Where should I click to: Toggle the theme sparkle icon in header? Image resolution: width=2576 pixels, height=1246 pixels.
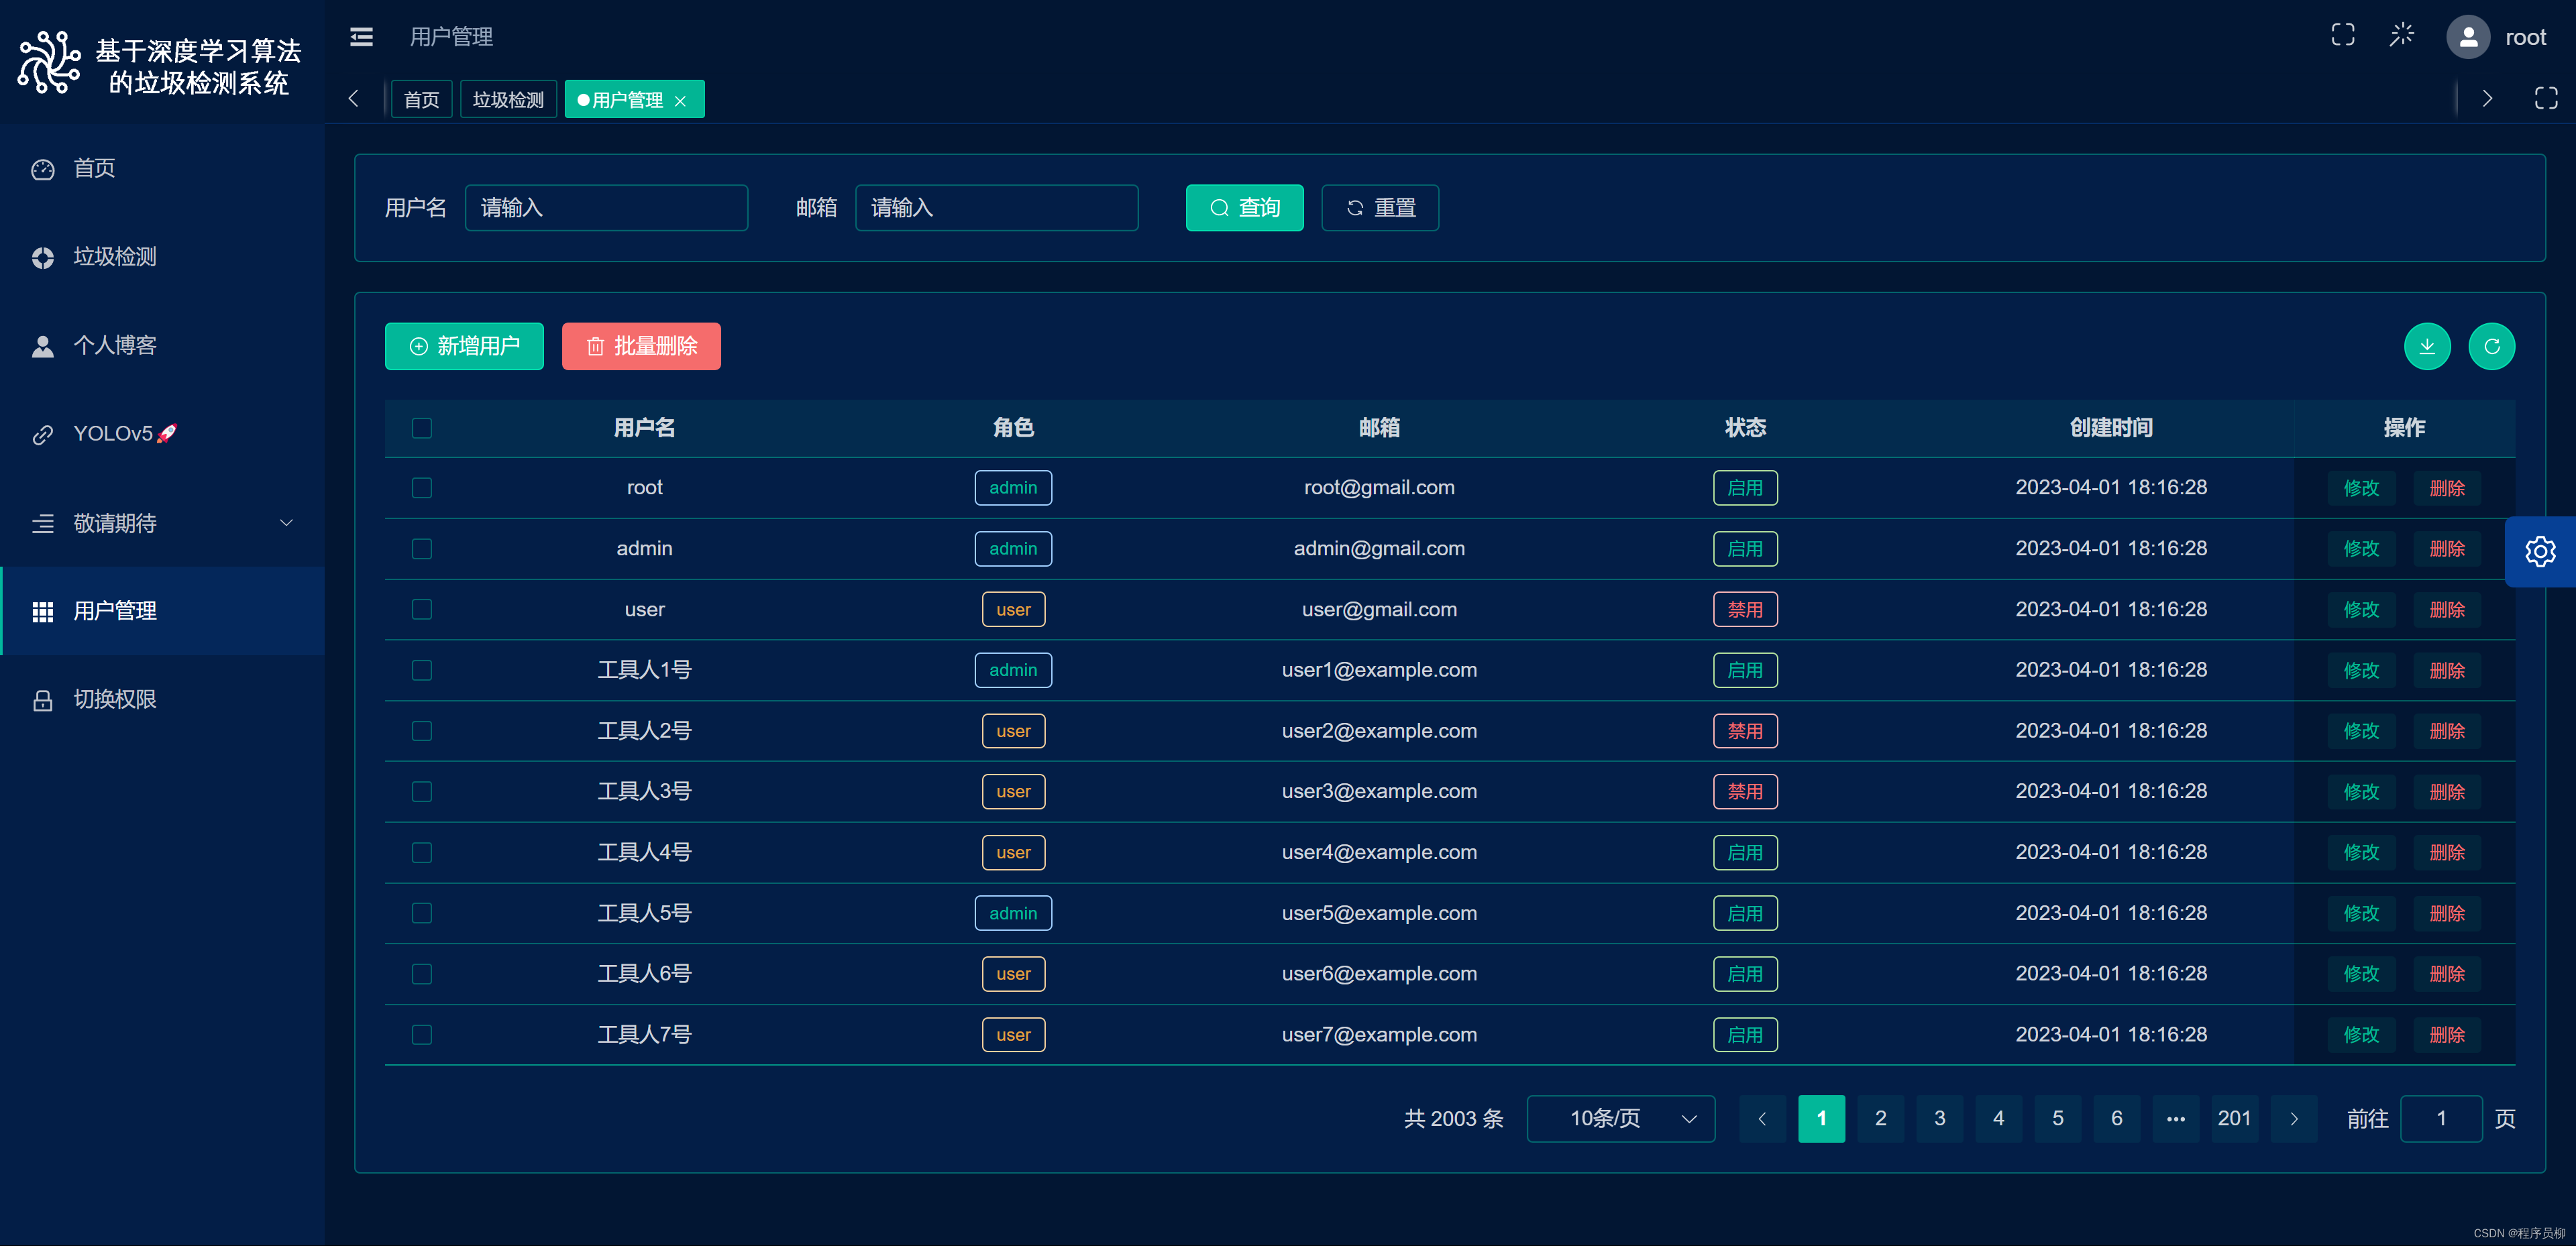(x=2402, y=36)
